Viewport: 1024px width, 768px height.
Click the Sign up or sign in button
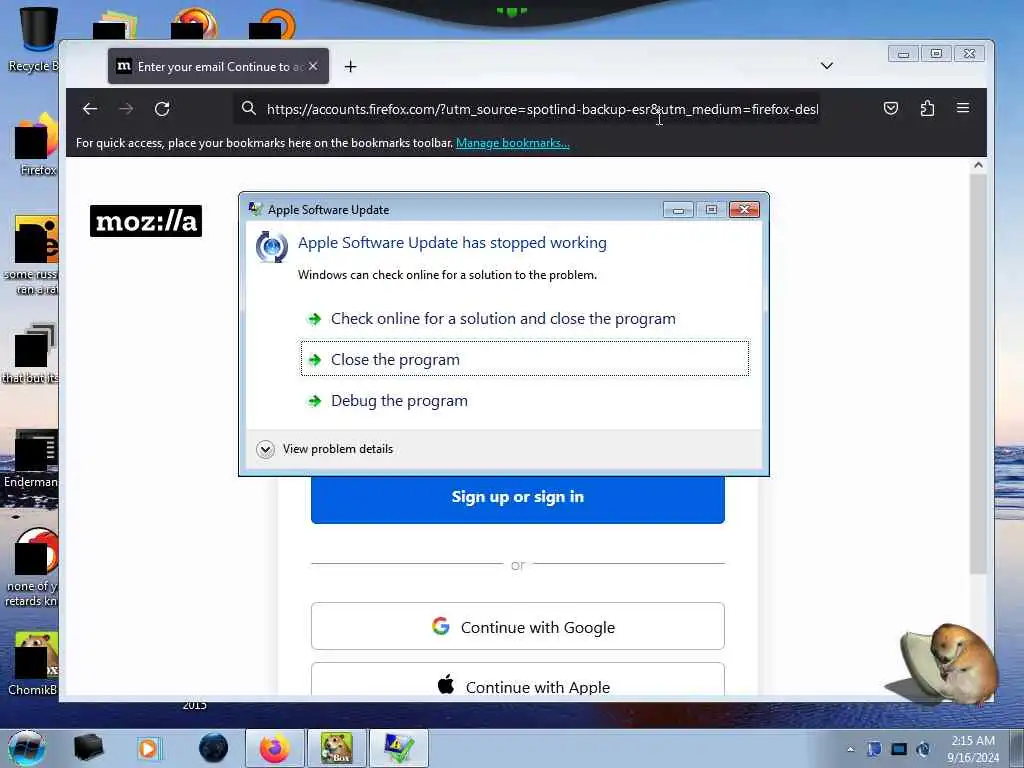coord(518,499)
